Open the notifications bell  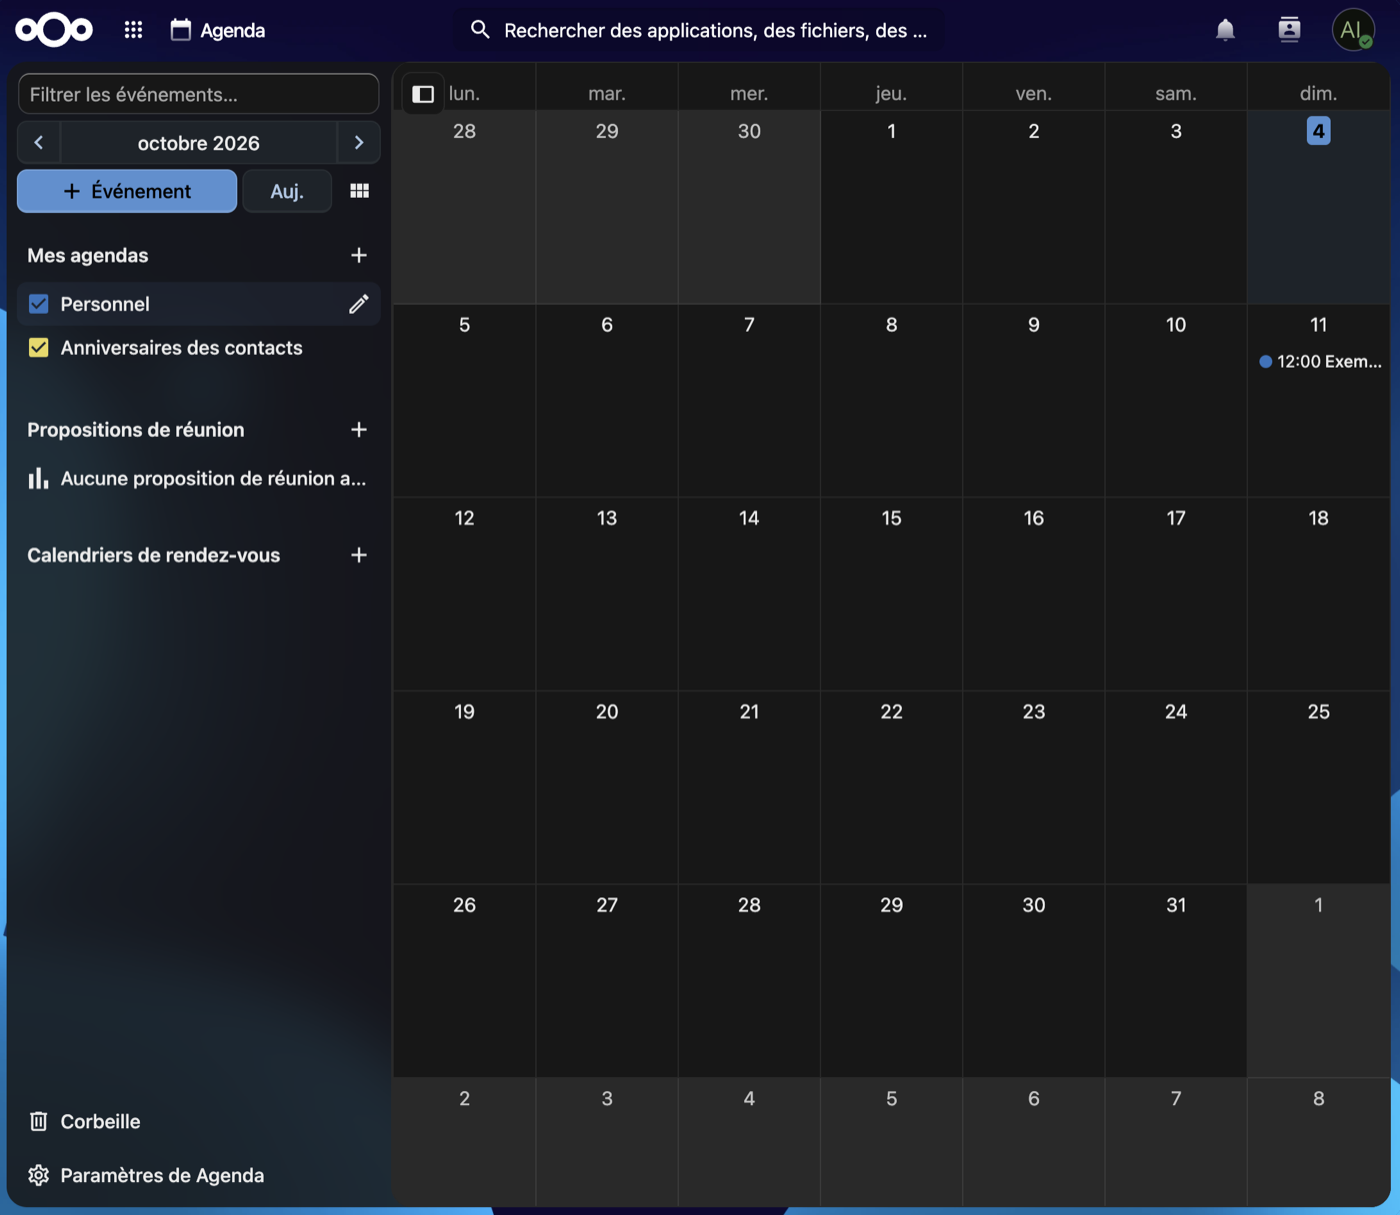[x=1225, y=30]
